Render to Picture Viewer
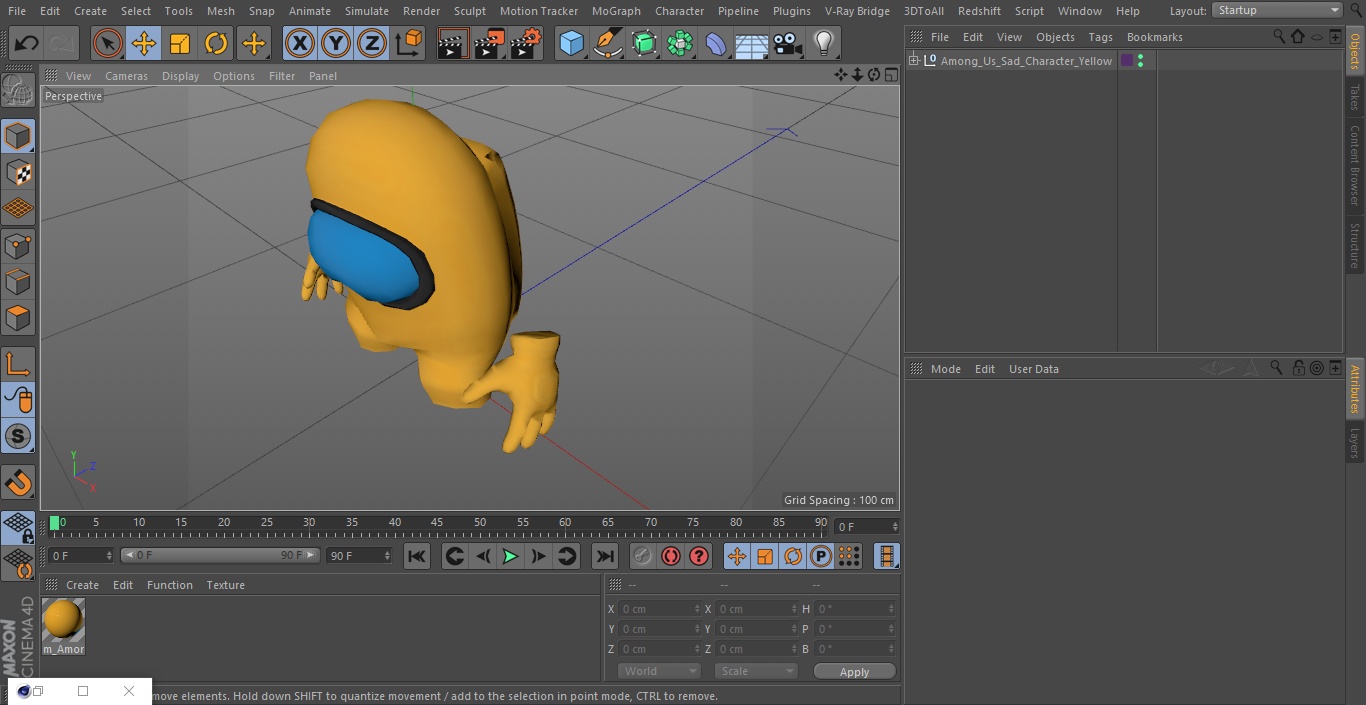Screen dimensions: 1366x705 point(489,43)
